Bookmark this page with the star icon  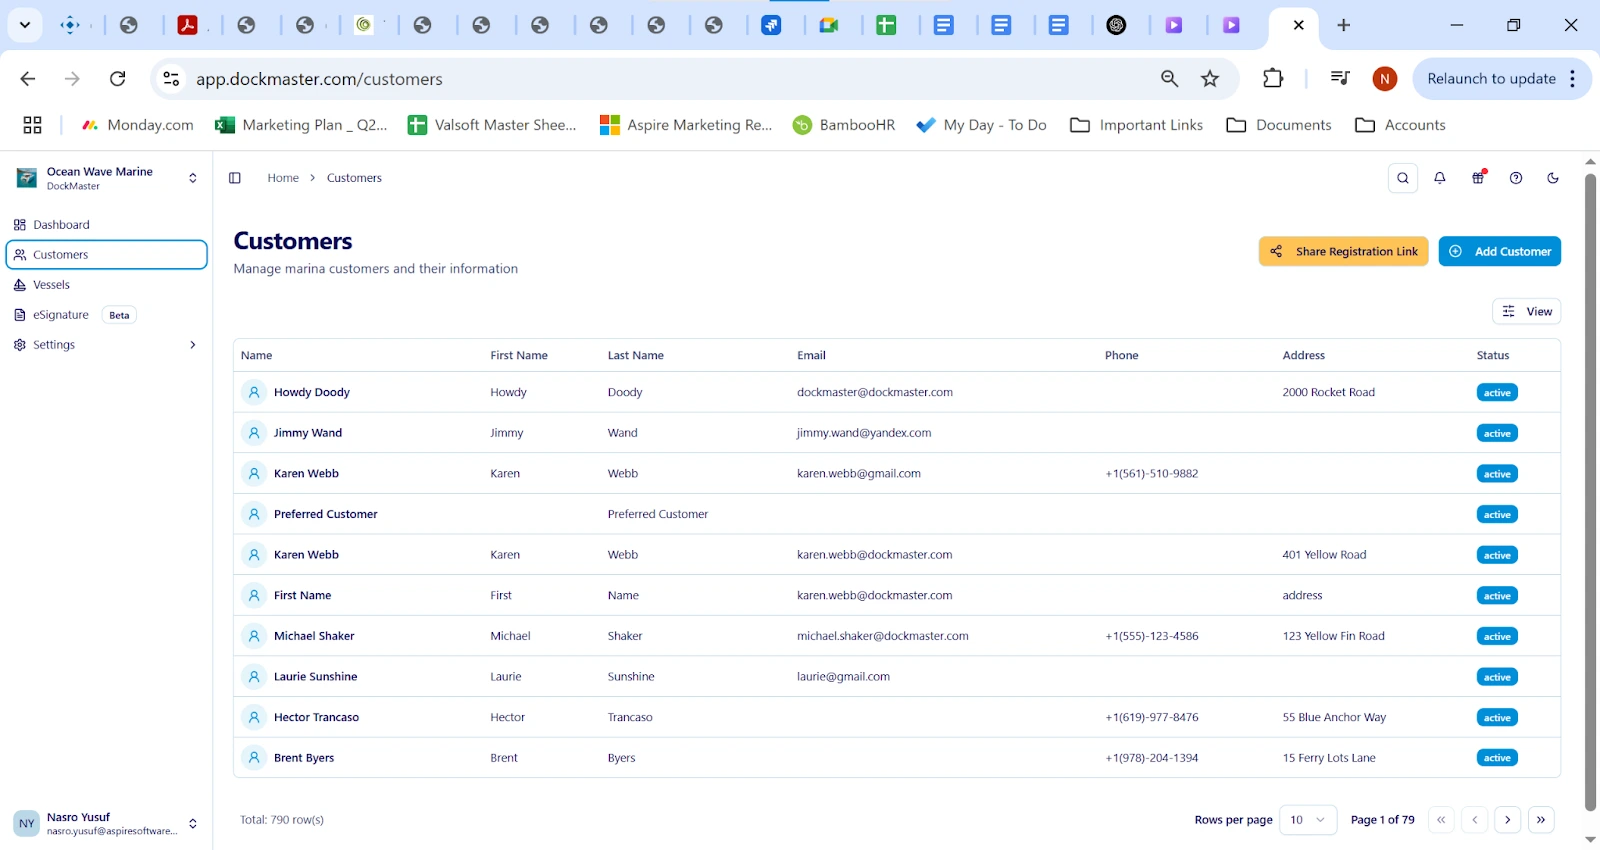(1210, 79)
